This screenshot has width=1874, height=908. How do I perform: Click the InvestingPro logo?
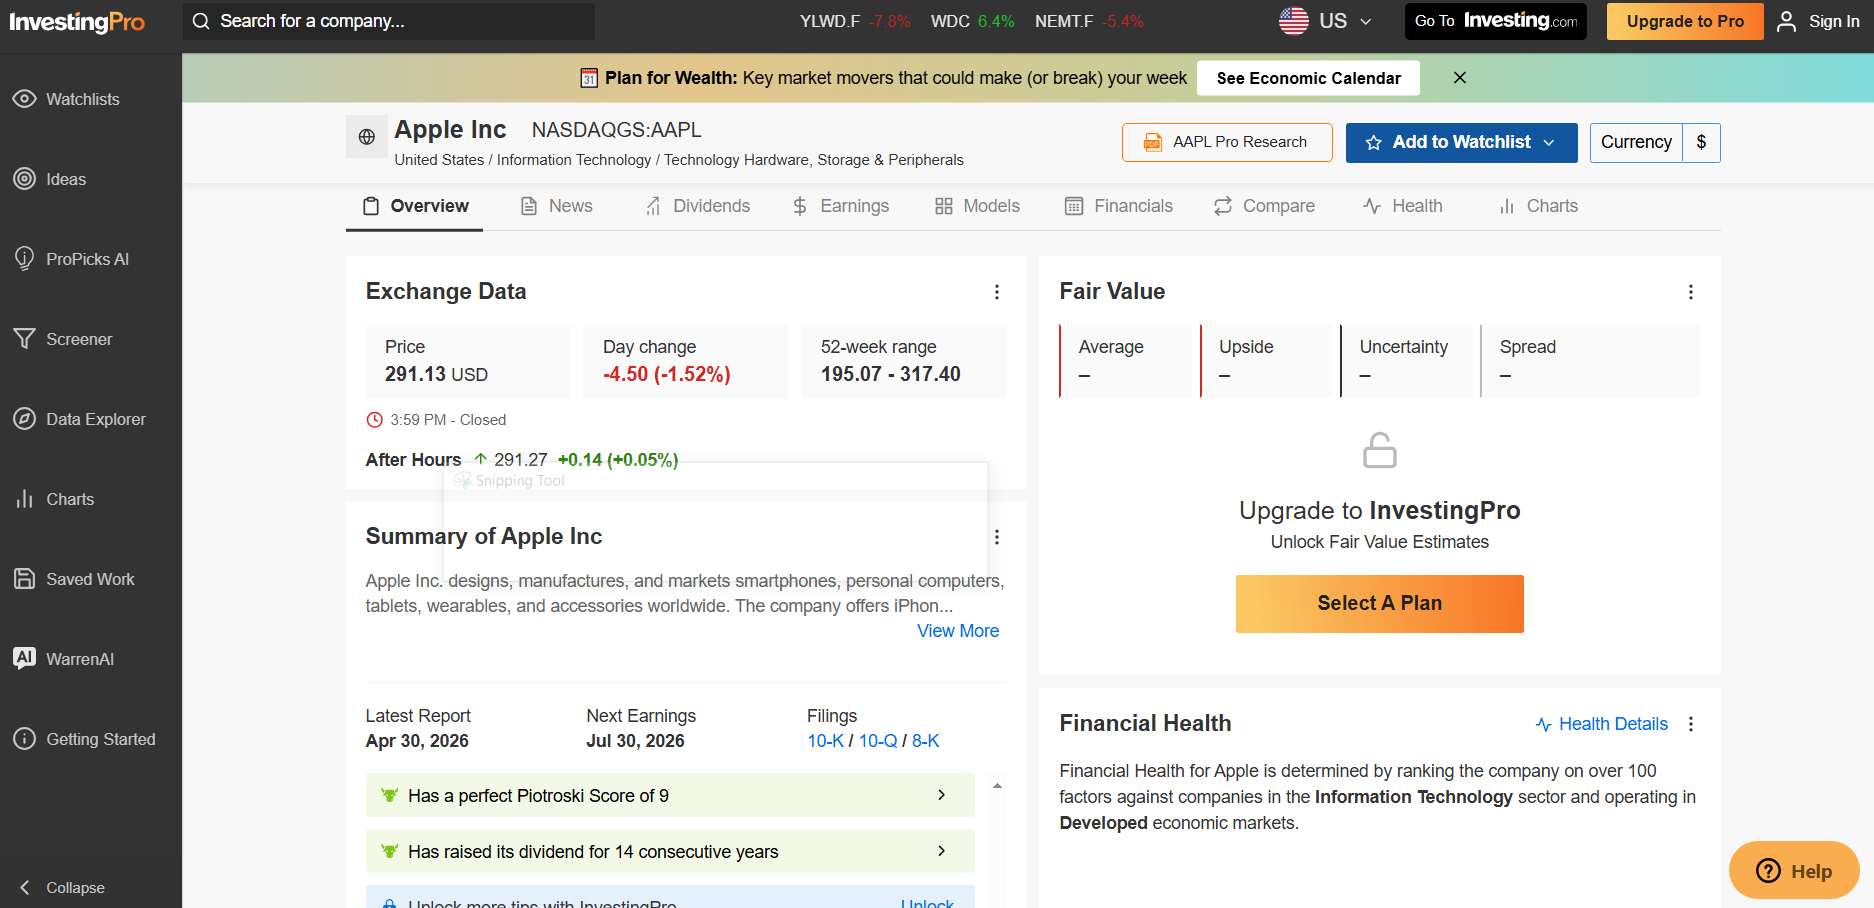tap(77, 22)
